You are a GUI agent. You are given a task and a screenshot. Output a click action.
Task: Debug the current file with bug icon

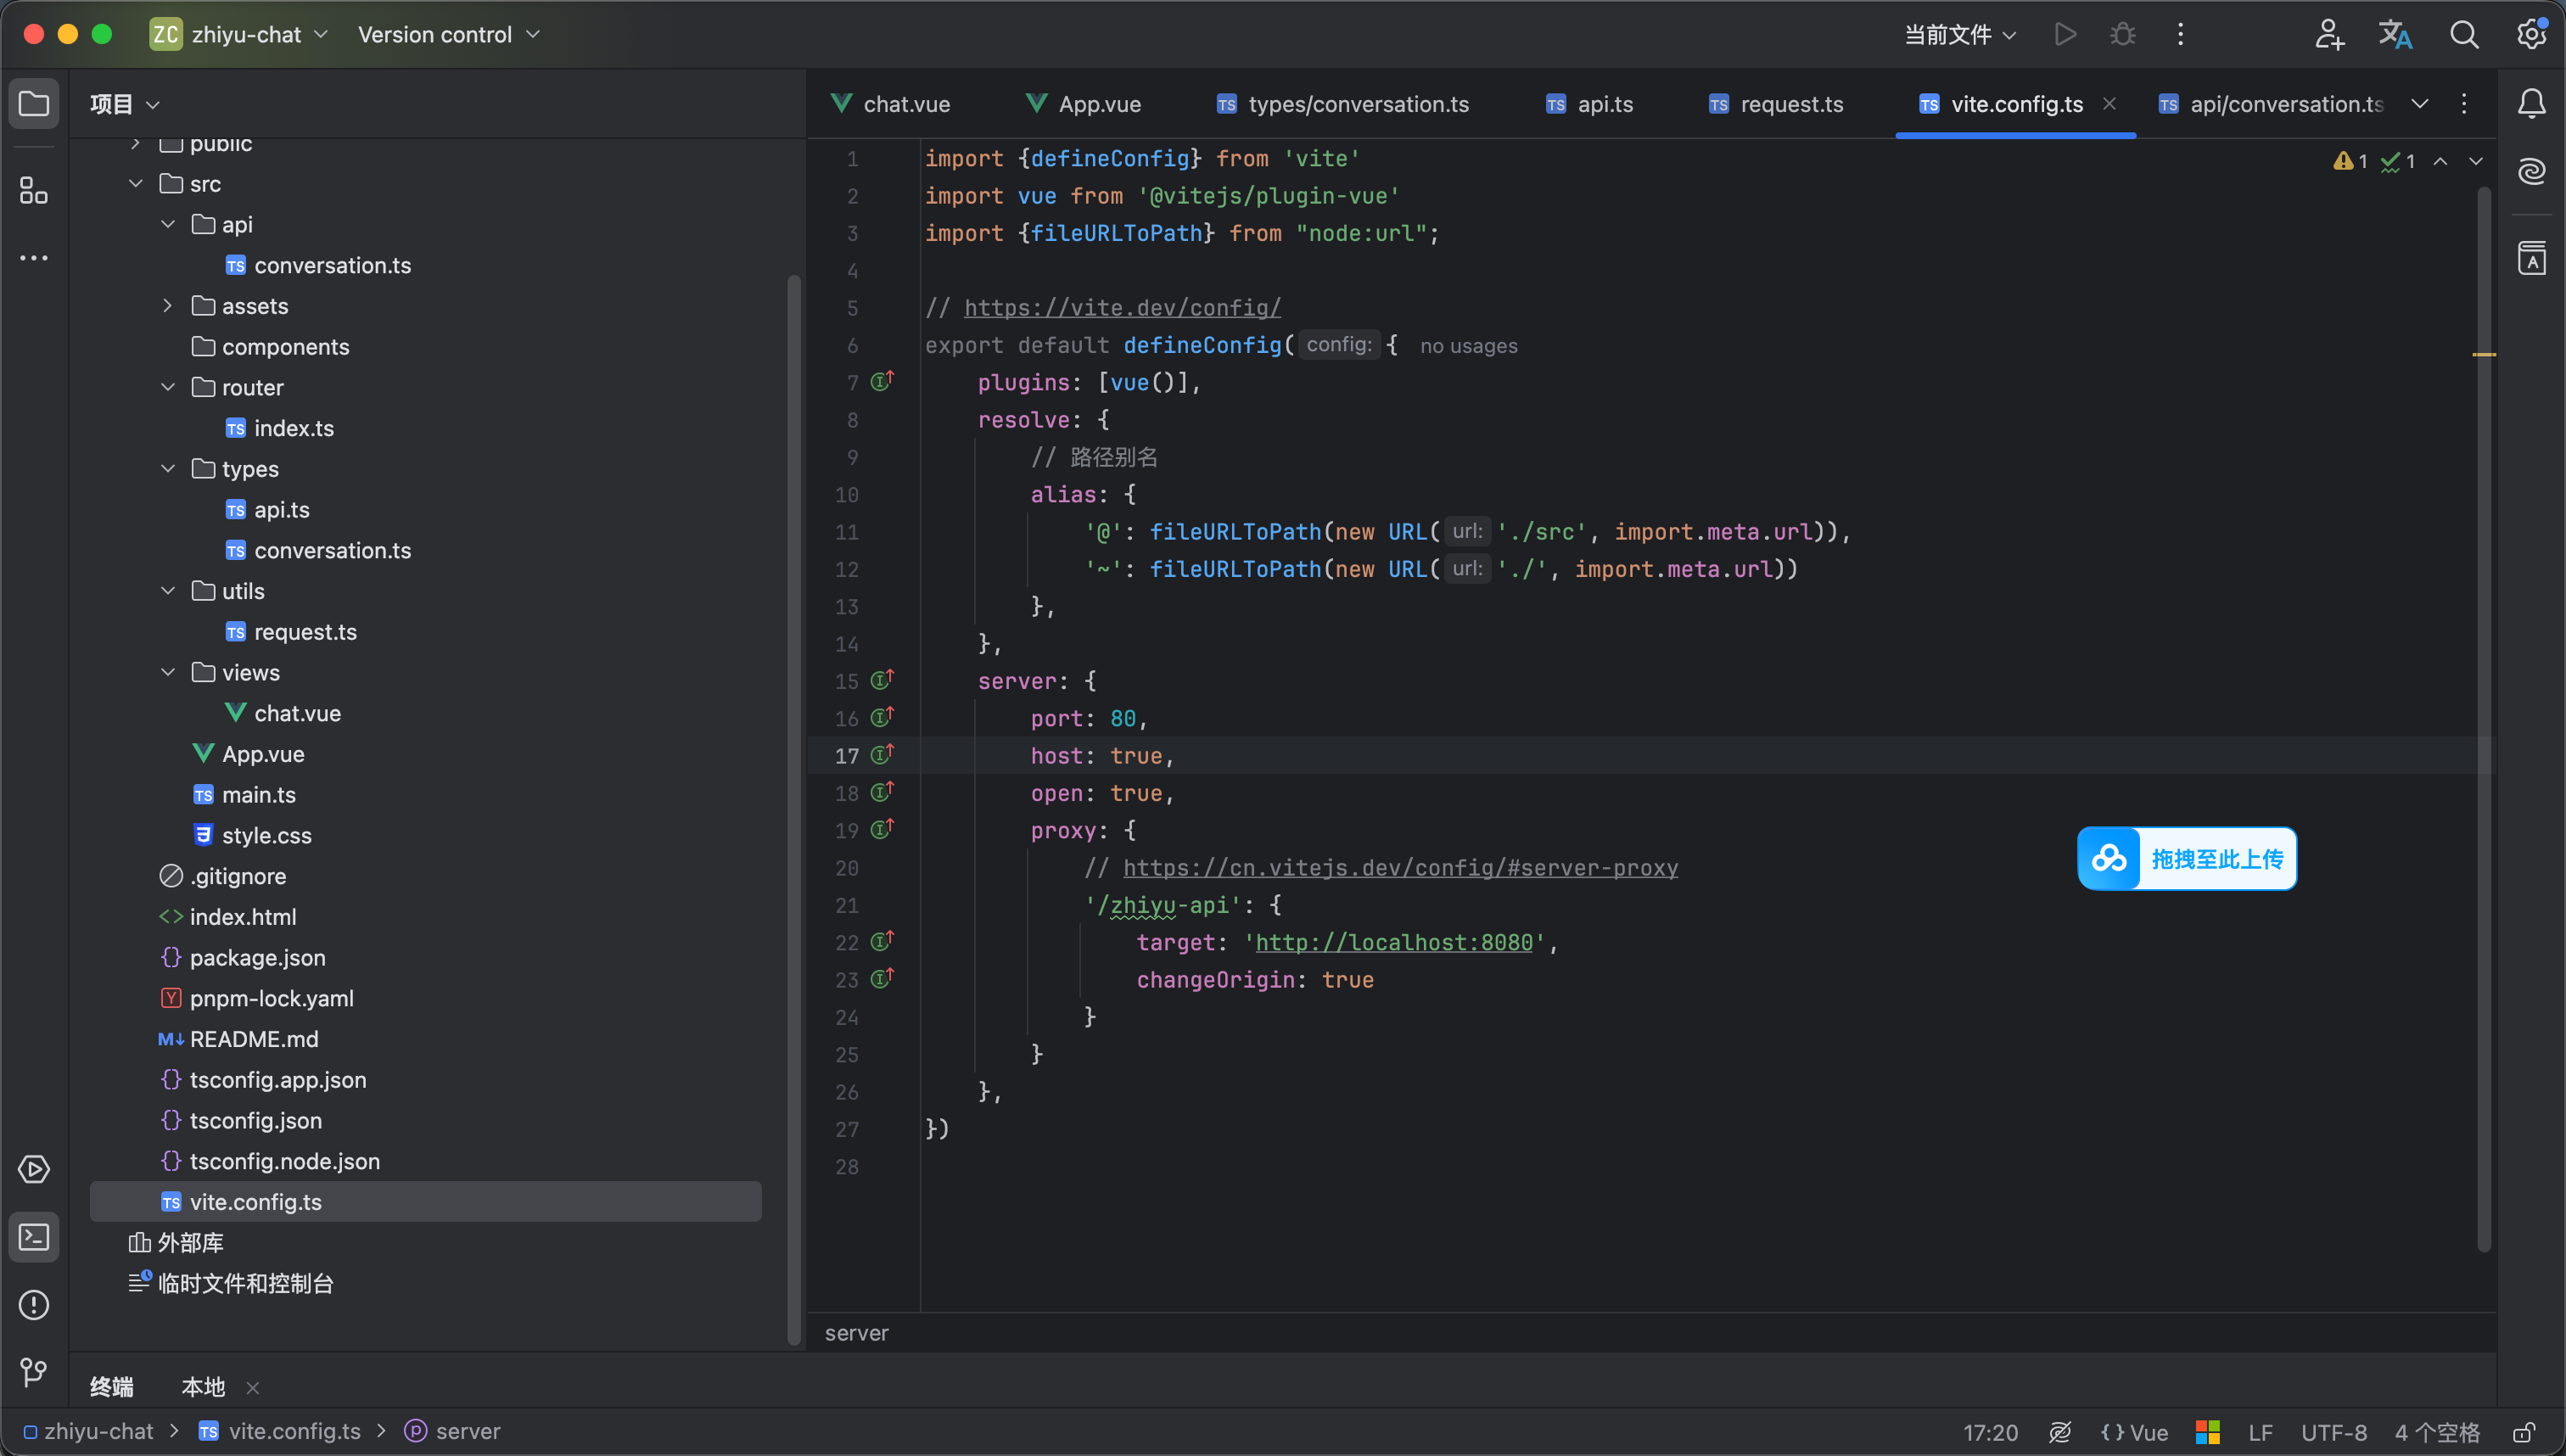[2122, 35]
